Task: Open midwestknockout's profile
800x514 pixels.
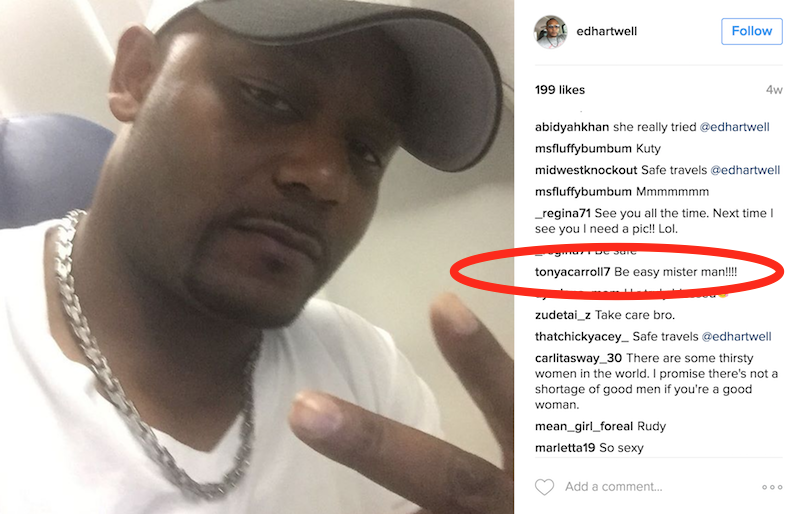Action: 586,170
